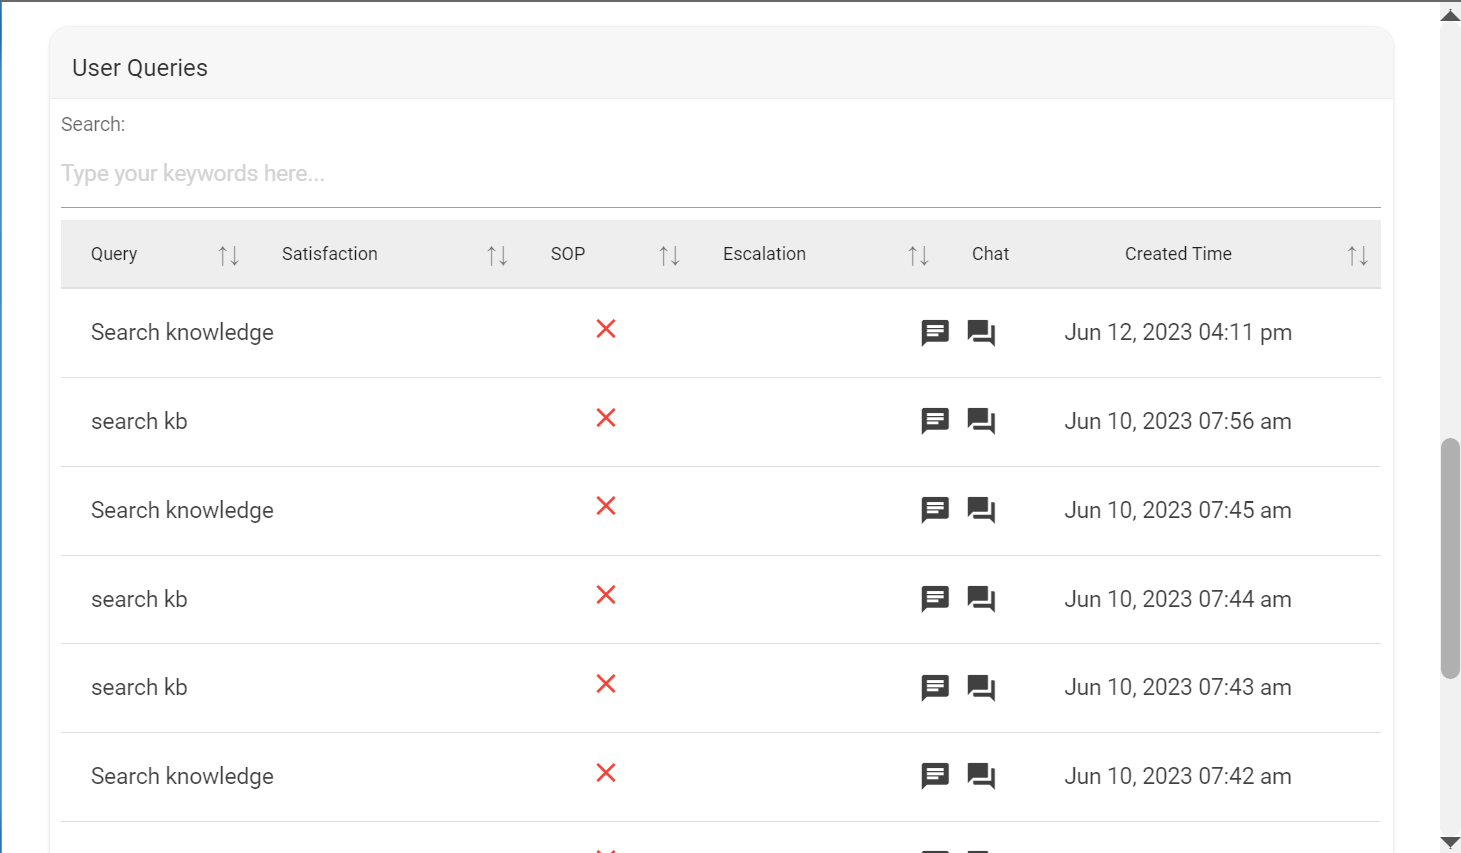Click the vertical scrollbar thumb
This screenshot has height=853, width=1461.
coord(1450,558)
